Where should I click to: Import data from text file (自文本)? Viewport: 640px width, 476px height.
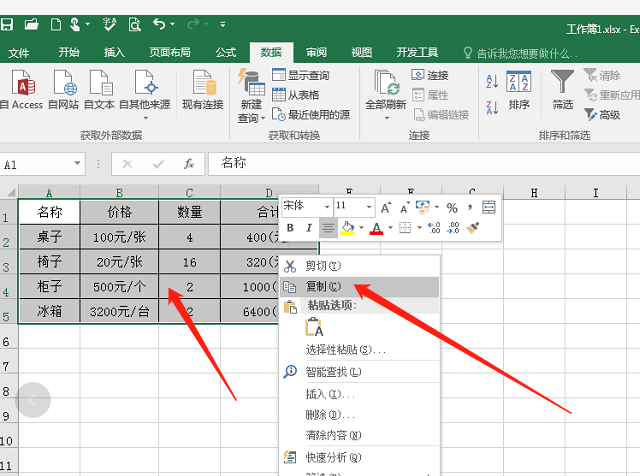(99, 90)
